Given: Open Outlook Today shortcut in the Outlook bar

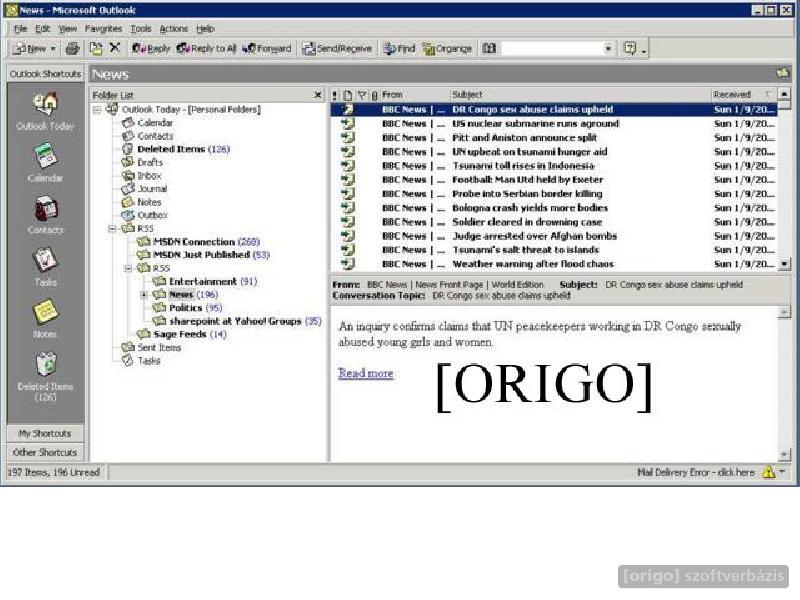Looking at the screenshot, I should (46, 111).
